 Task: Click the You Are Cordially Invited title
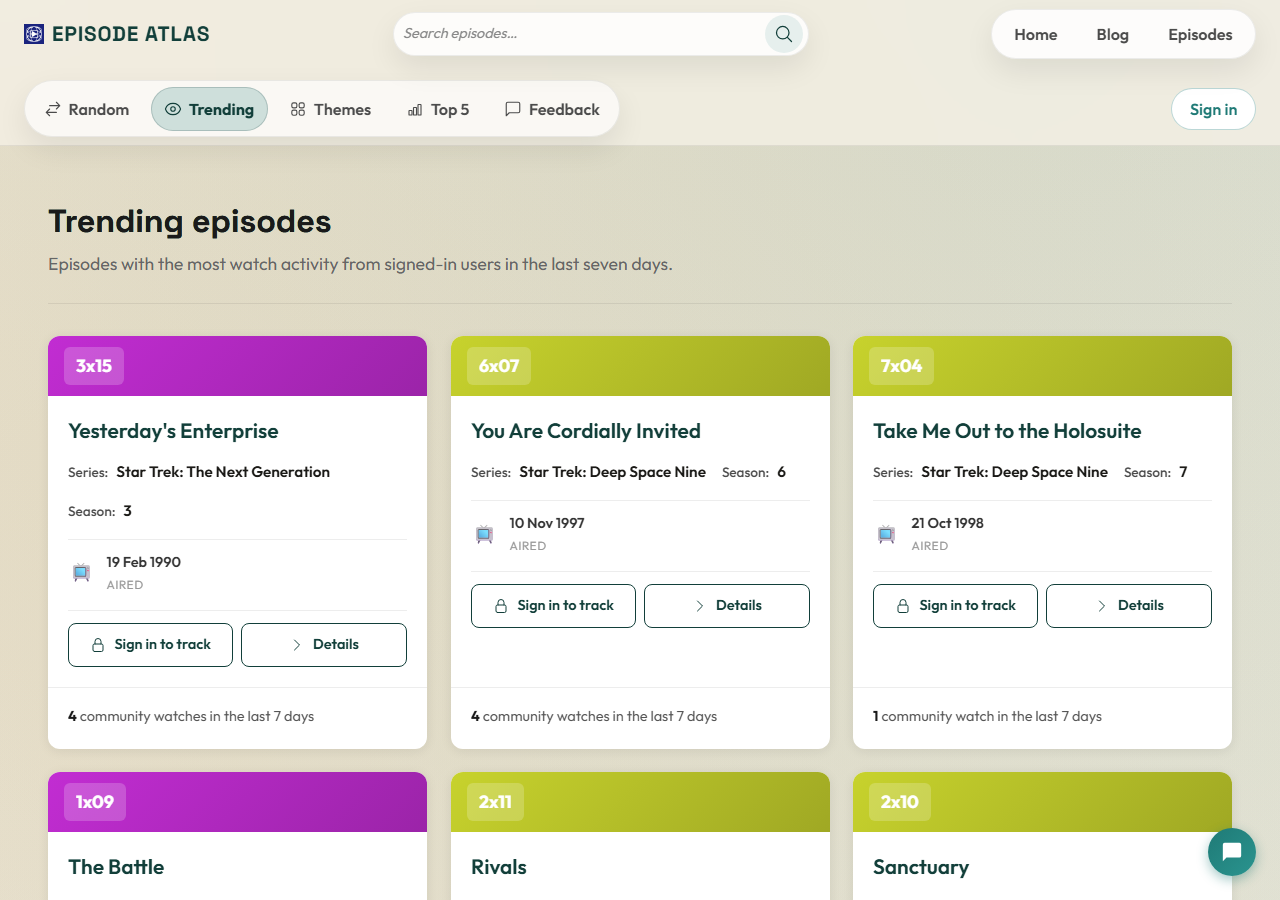(x=586, y=431)
